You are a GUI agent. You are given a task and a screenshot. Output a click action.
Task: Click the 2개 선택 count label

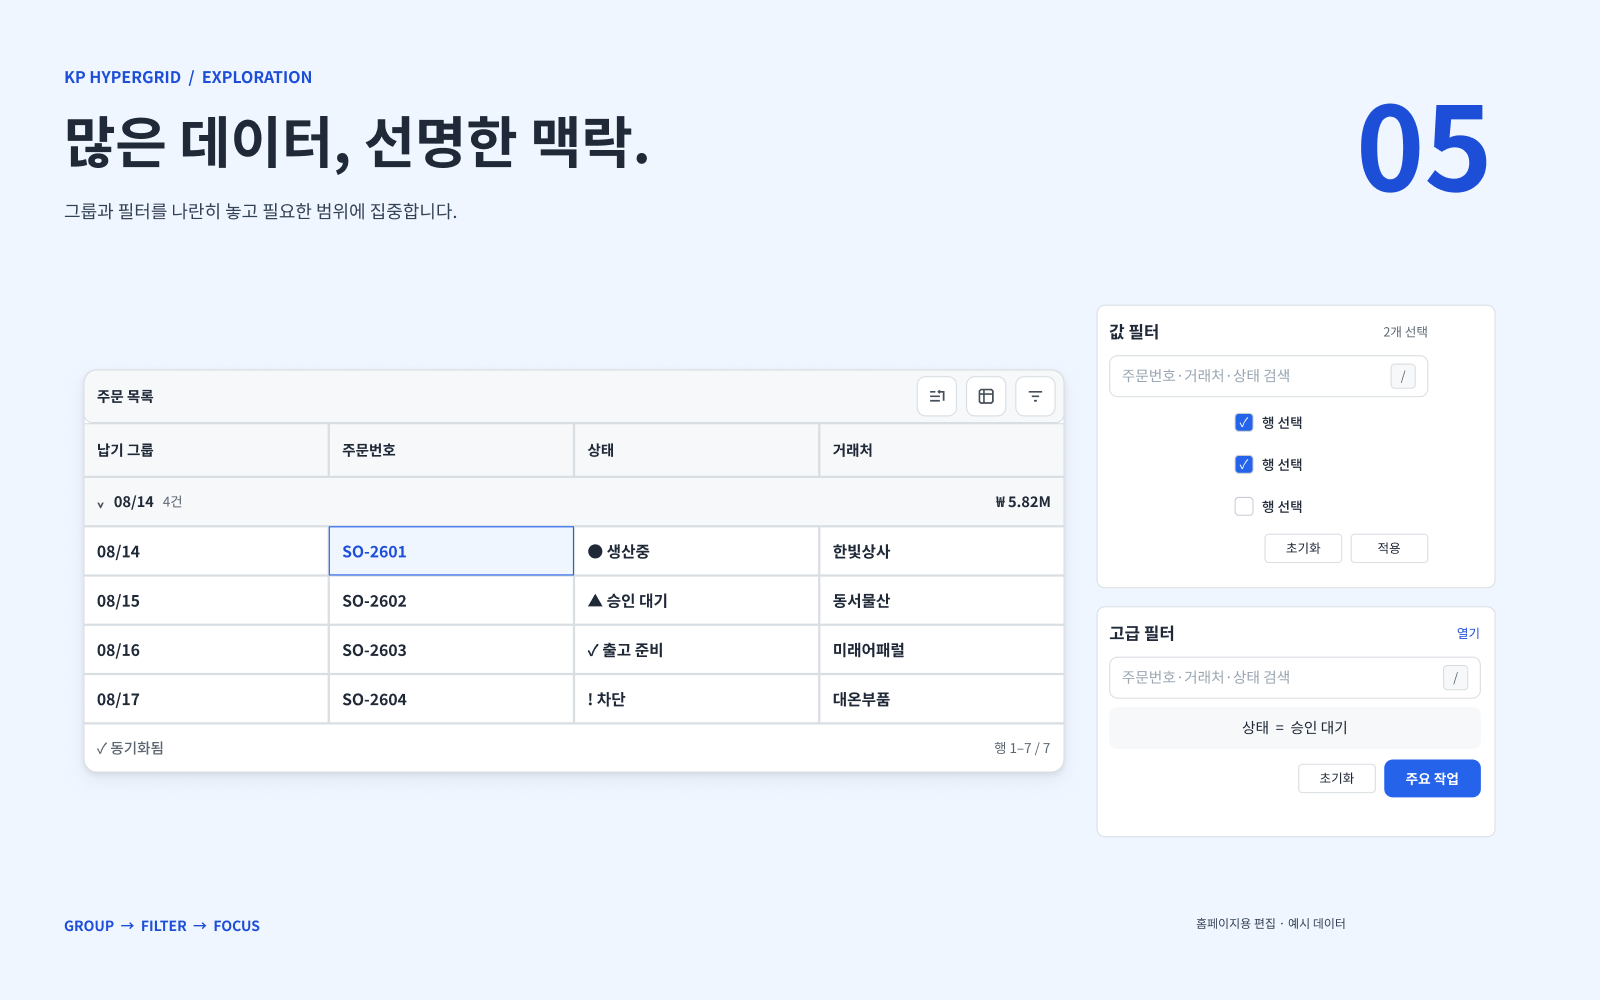pyautogui.click(x=1405, y=332)
